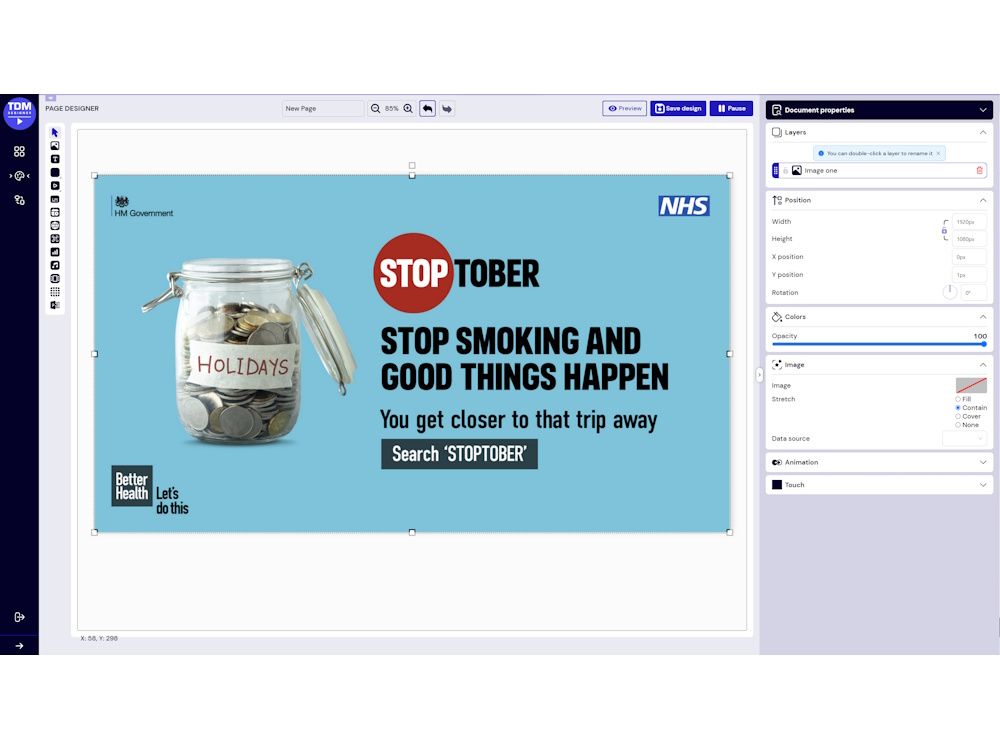Toggle the lock on the Image one layer
Screen dimensions: 1000x750
(x=787, y=170)
